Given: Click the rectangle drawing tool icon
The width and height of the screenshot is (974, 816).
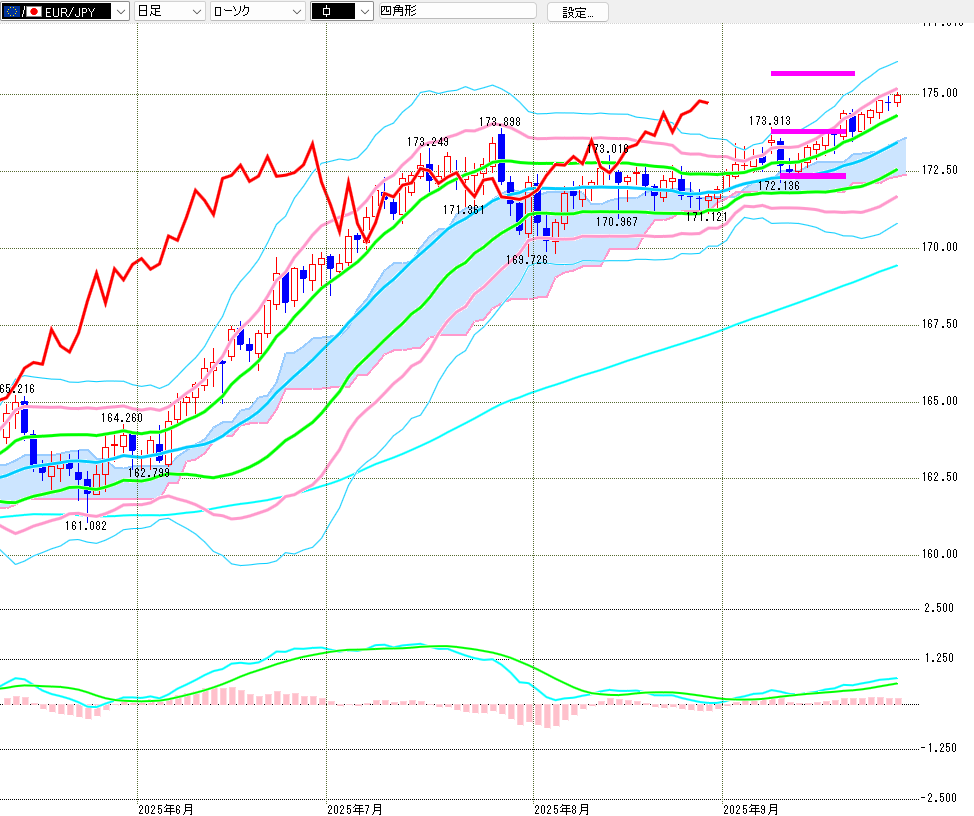Looking at the screenshot, I should (327, 11).
